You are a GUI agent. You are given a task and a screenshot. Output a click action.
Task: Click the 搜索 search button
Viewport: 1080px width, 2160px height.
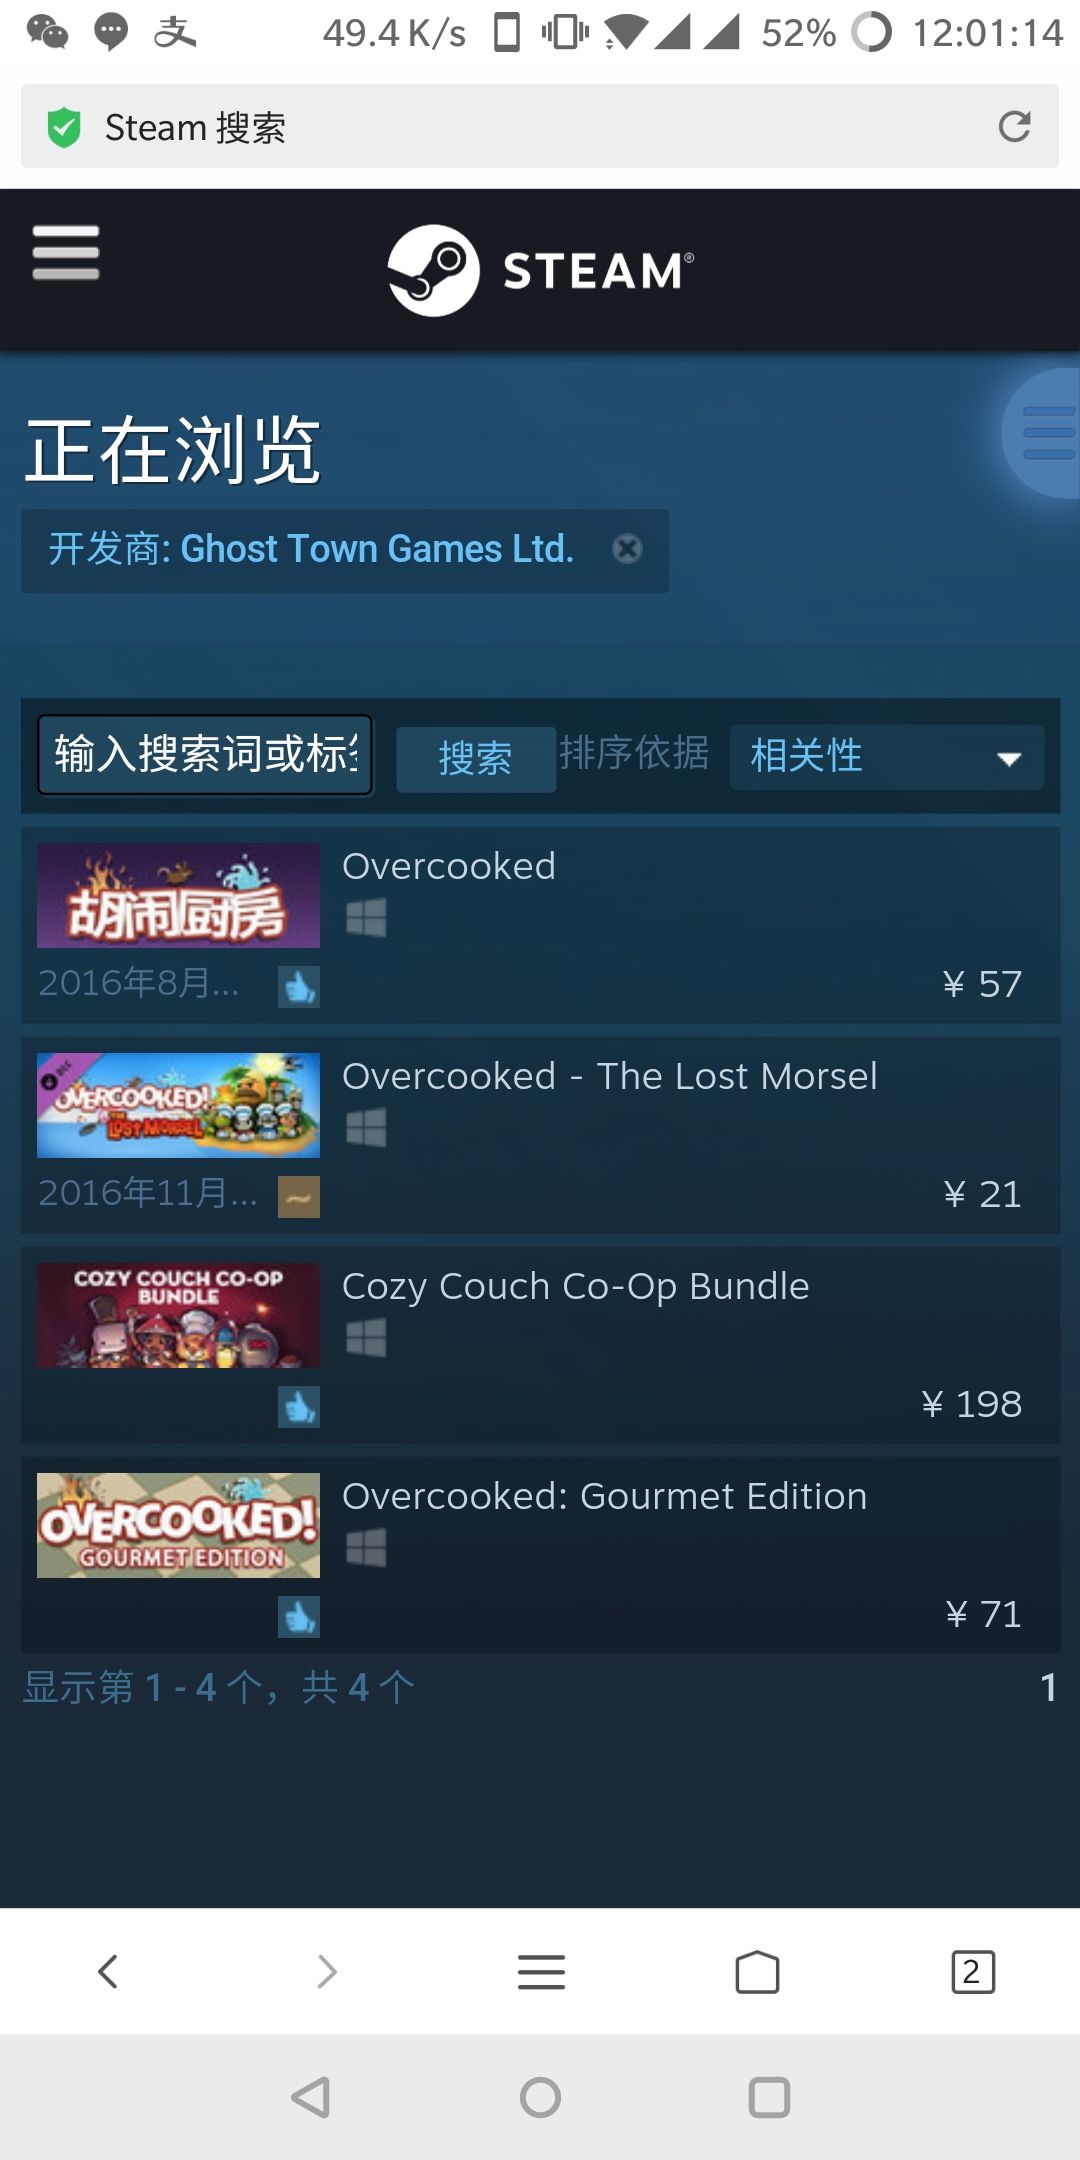point(476,759)
